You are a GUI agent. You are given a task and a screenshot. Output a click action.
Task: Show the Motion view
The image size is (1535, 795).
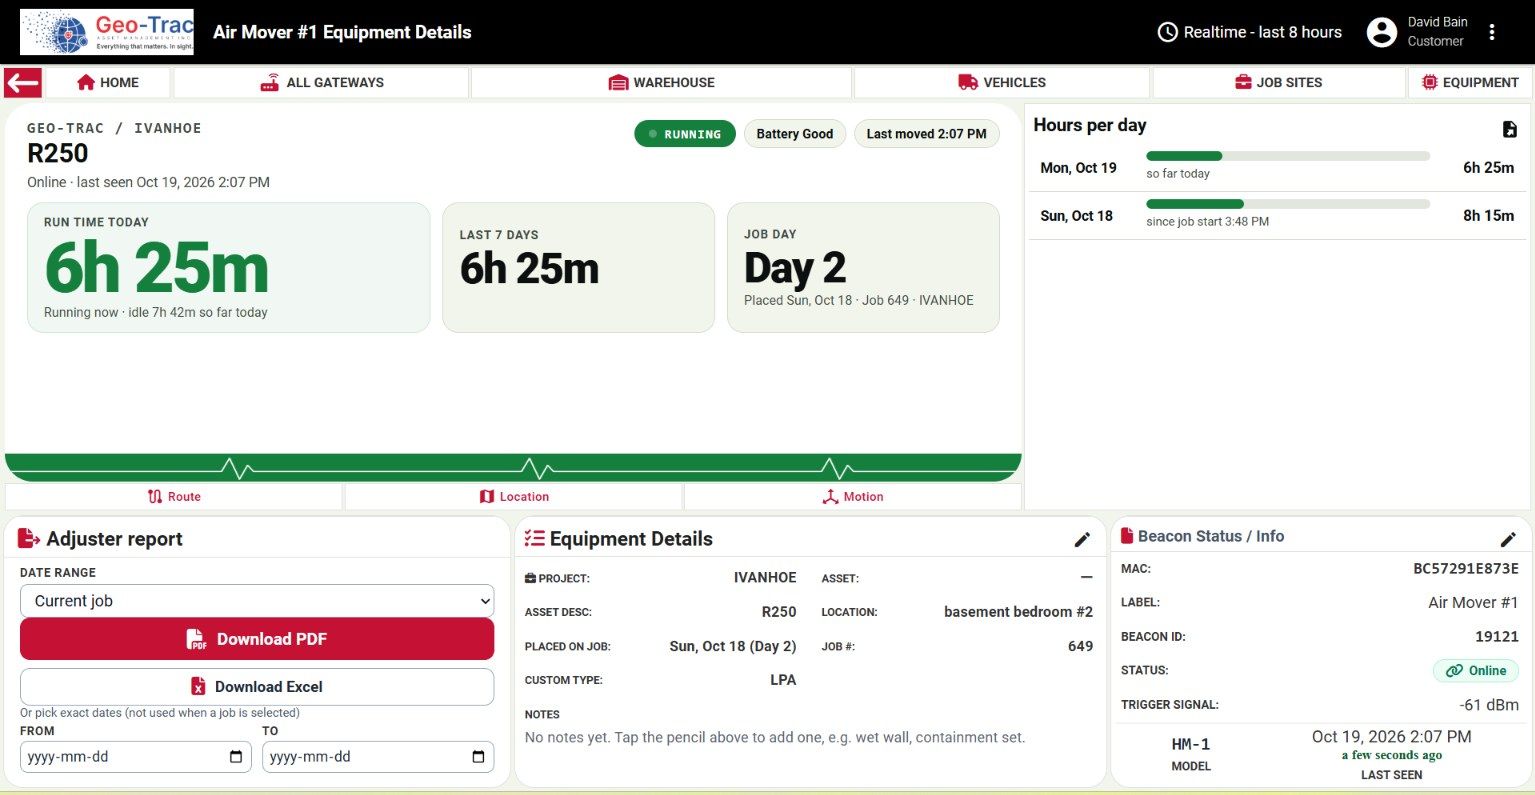pos(853,496)
